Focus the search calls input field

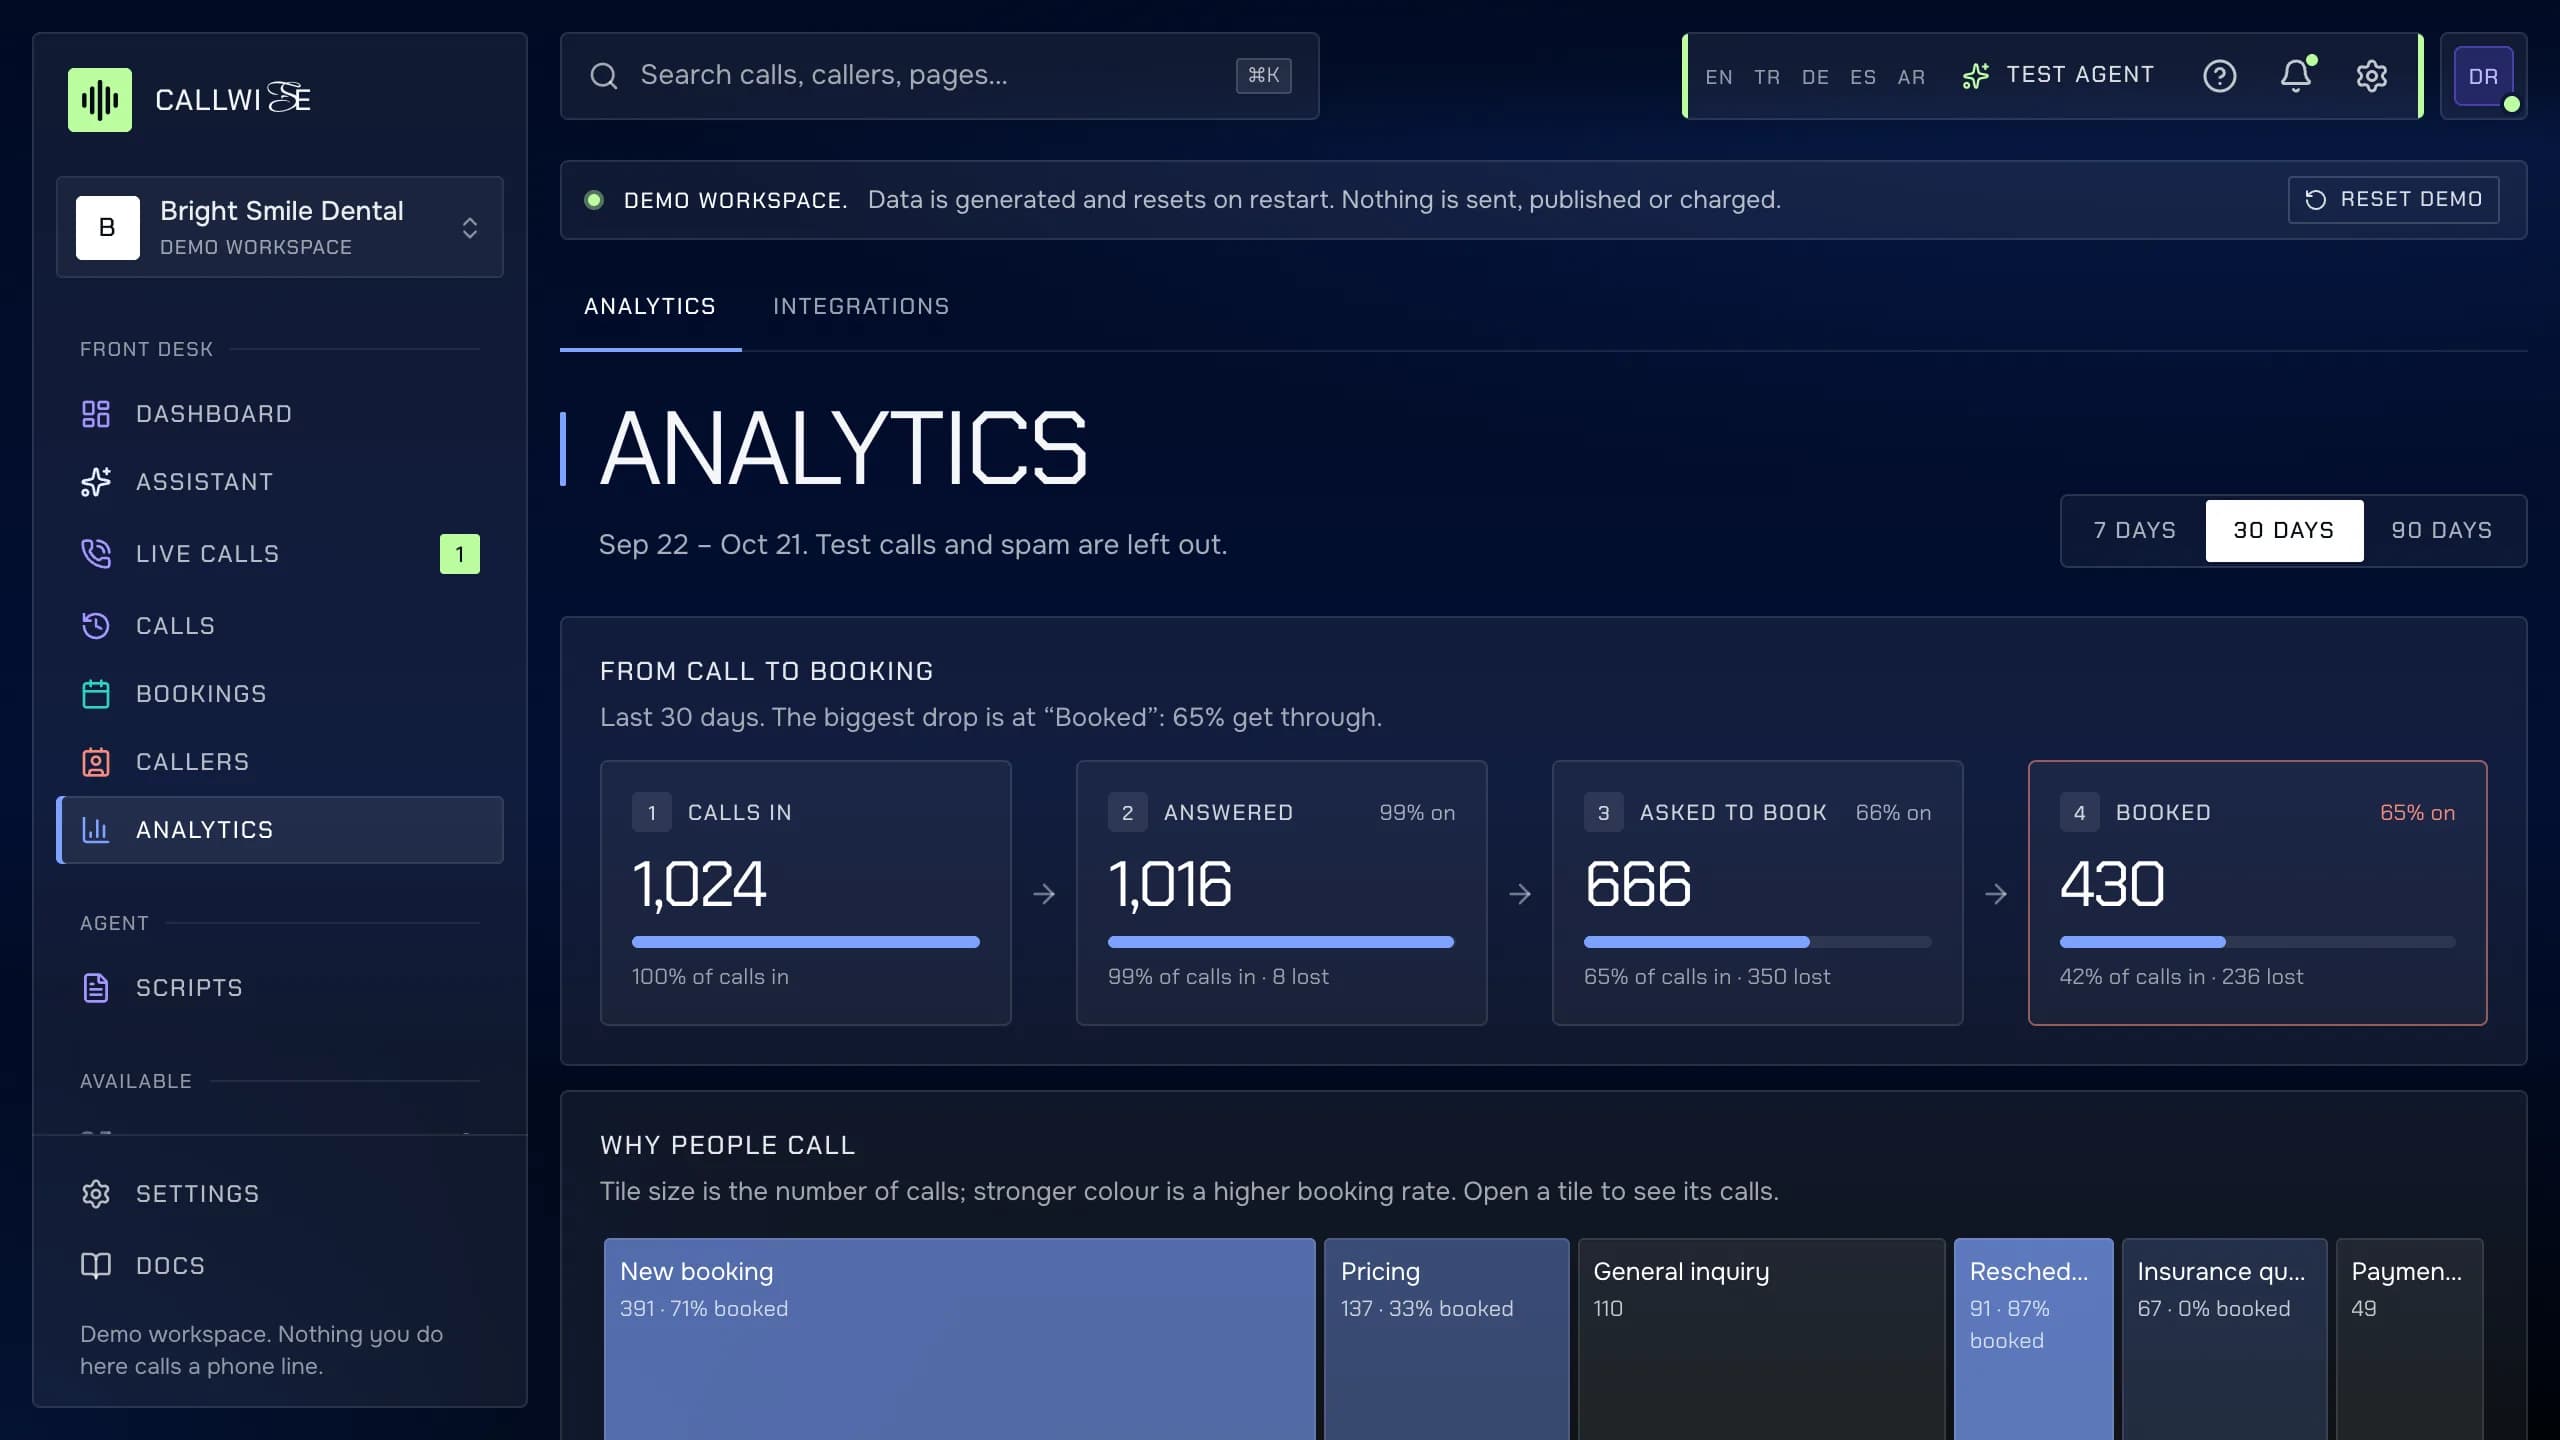pyautogui.click(x=940, y=76)
